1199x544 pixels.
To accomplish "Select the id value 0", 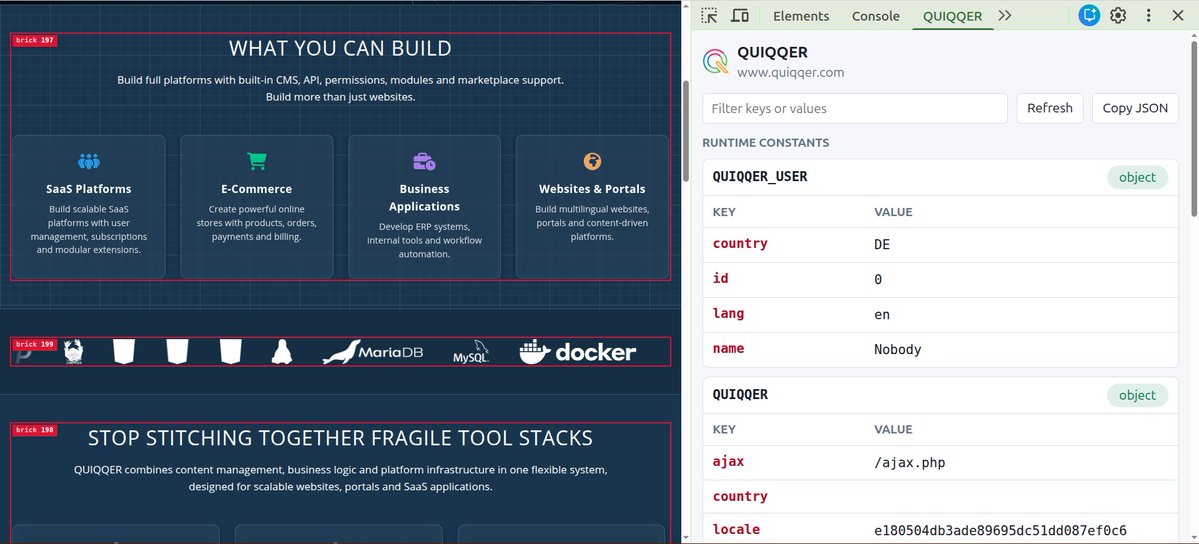I will click(878, 280).
